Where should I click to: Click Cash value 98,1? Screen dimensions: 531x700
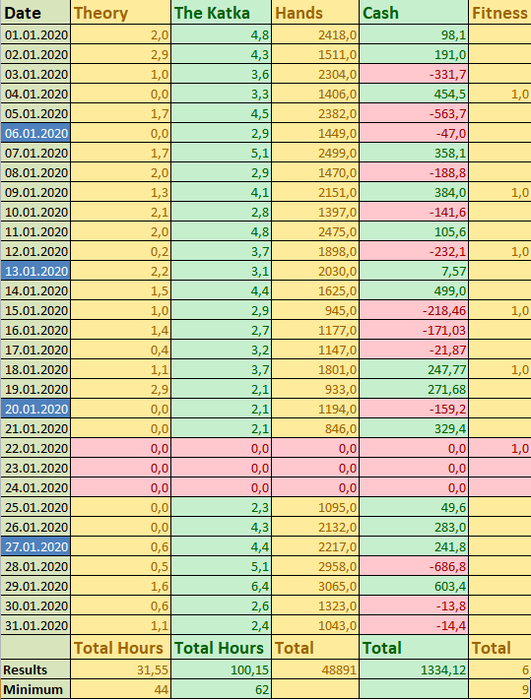[x=414, y=35]
